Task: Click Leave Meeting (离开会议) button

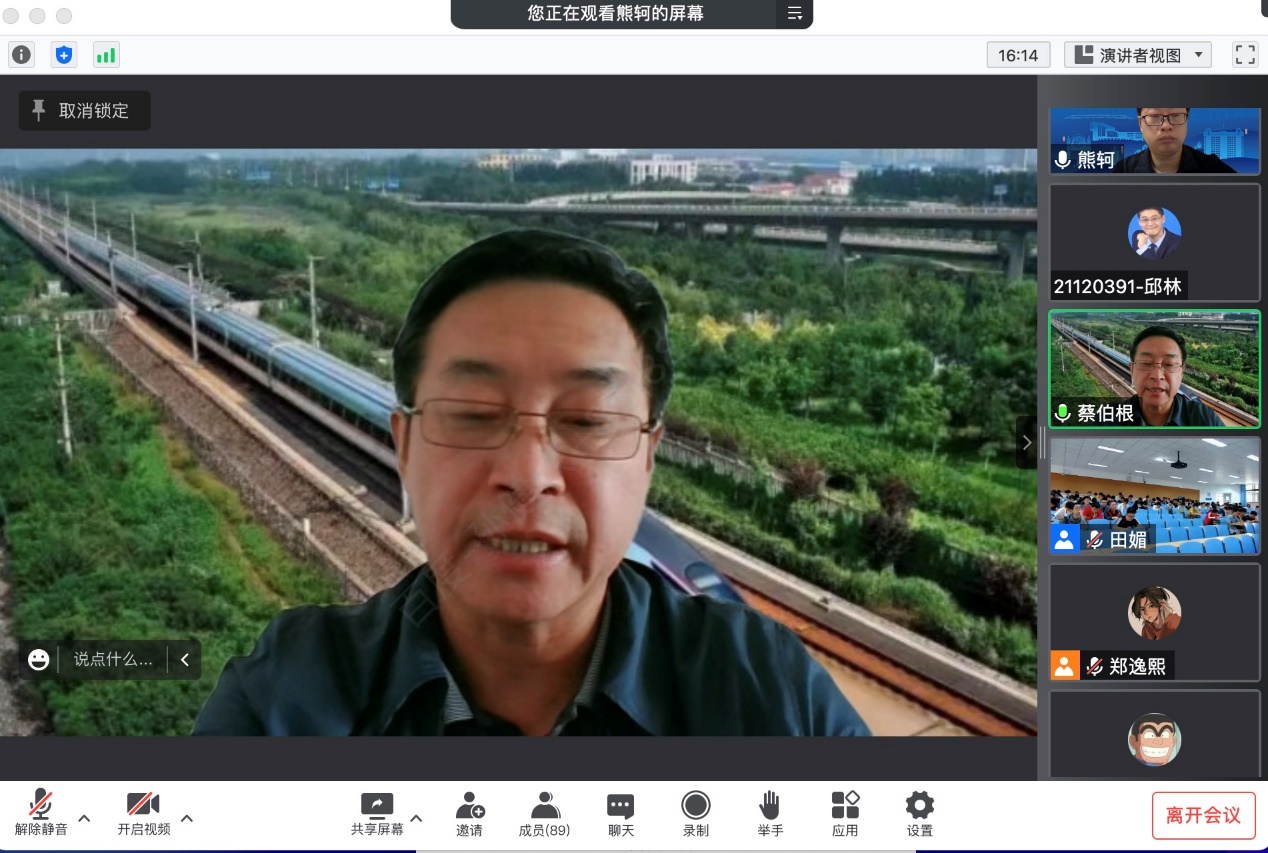Action: pyautogui.click(x=1203, y=815)
